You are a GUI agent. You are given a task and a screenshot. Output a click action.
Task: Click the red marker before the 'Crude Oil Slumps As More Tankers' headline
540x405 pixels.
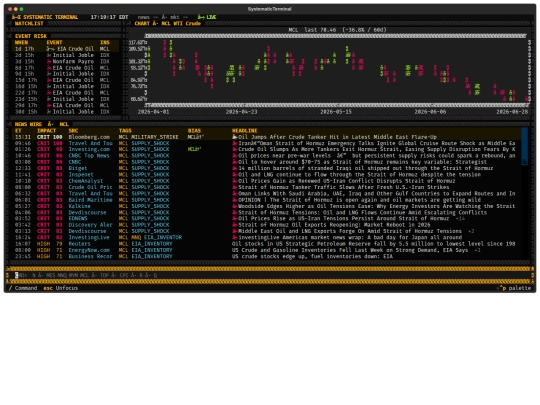coord(235,149)
